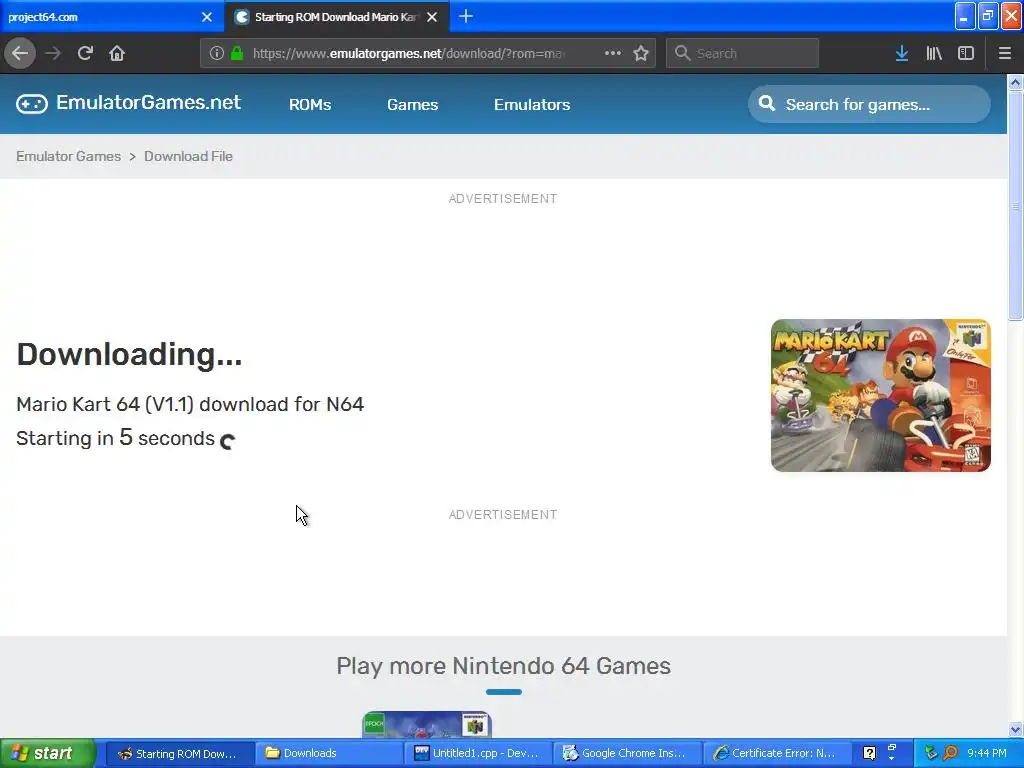
Task: Open the downloads arrow panel
Action: pos(902,53)
